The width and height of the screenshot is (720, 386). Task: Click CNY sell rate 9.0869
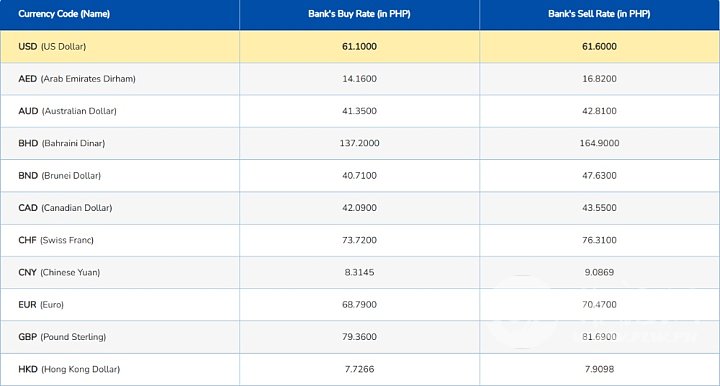[599, 272]
